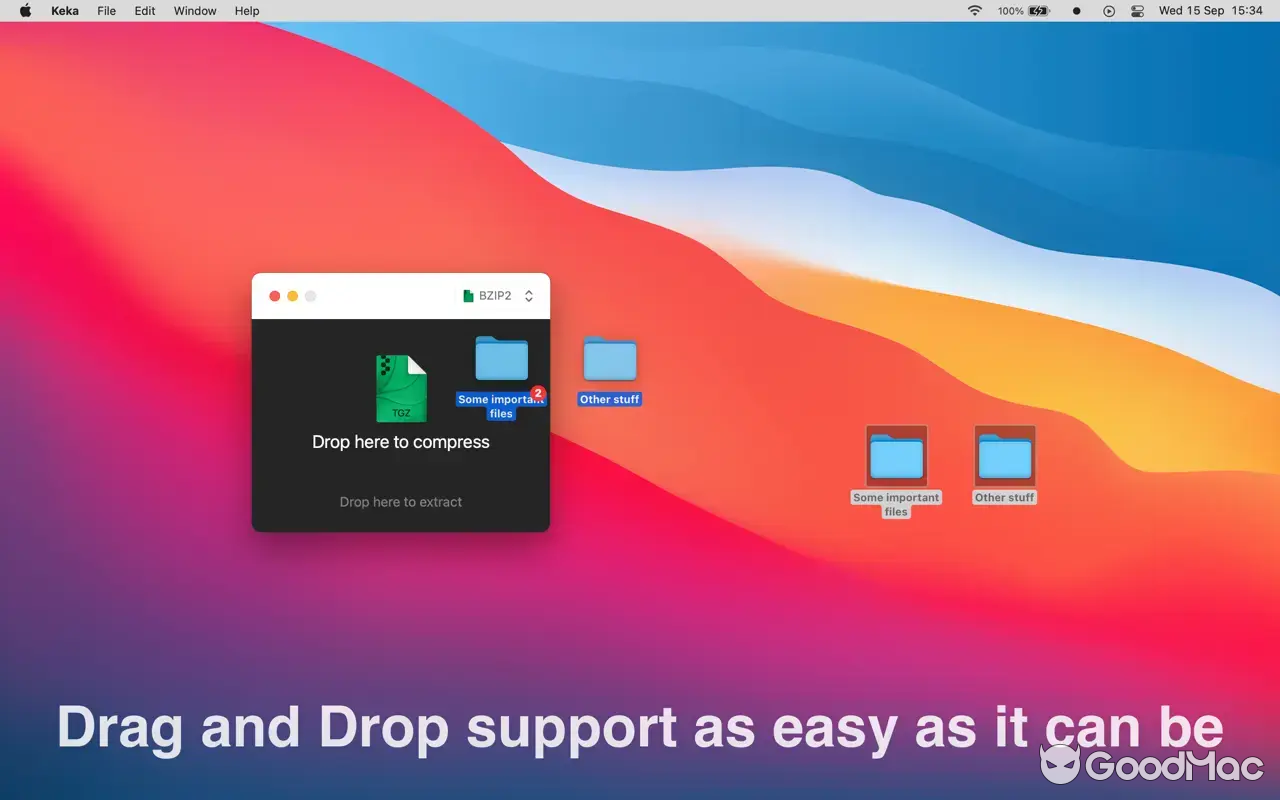Click the "Drop here to extract" area
1280x800 pixels.
pos(401,502)
